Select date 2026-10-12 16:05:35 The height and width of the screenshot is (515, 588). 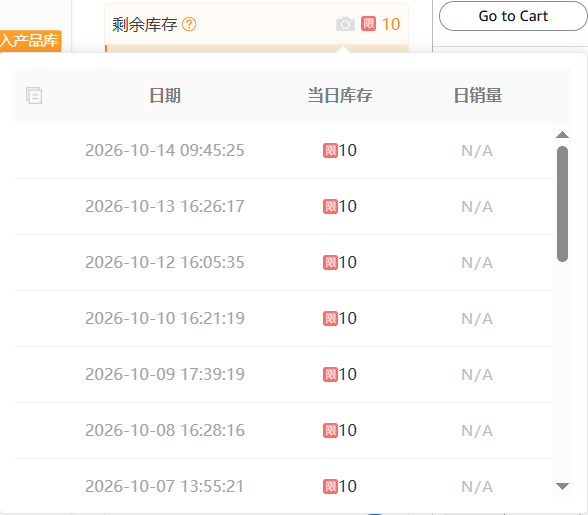[165, 262]
